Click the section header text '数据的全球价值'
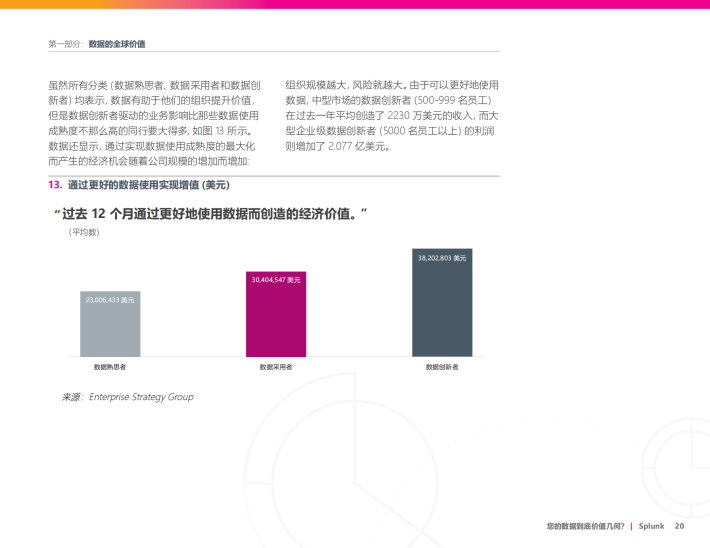The image size is (710, 548). pos(117,44)
